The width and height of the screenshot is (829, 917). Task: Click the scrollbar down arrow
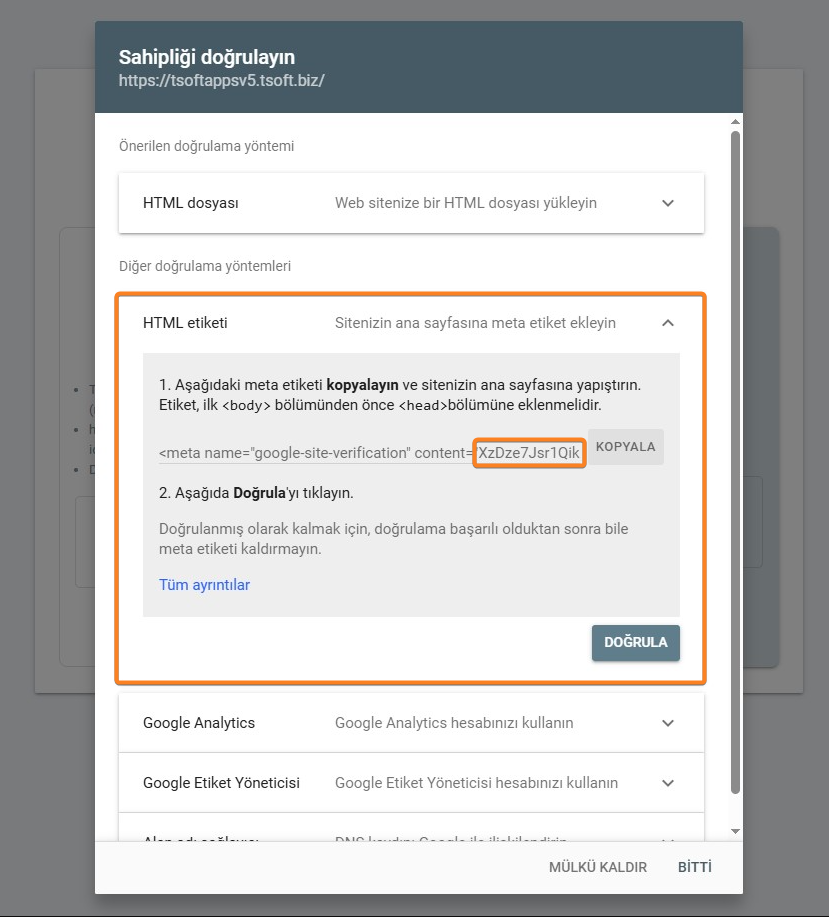tap(735, 830)
